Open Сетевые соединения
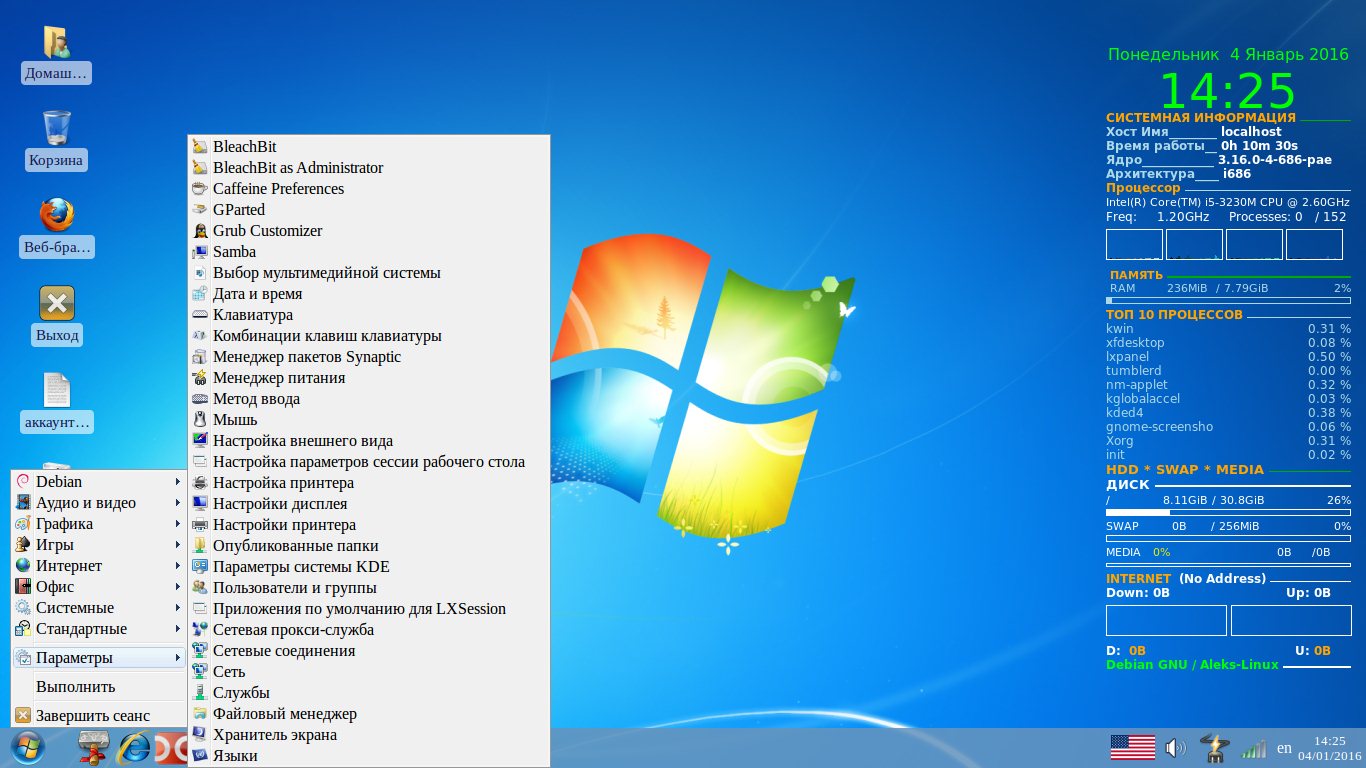1366x768 pixels. click(x=369, y=650)
